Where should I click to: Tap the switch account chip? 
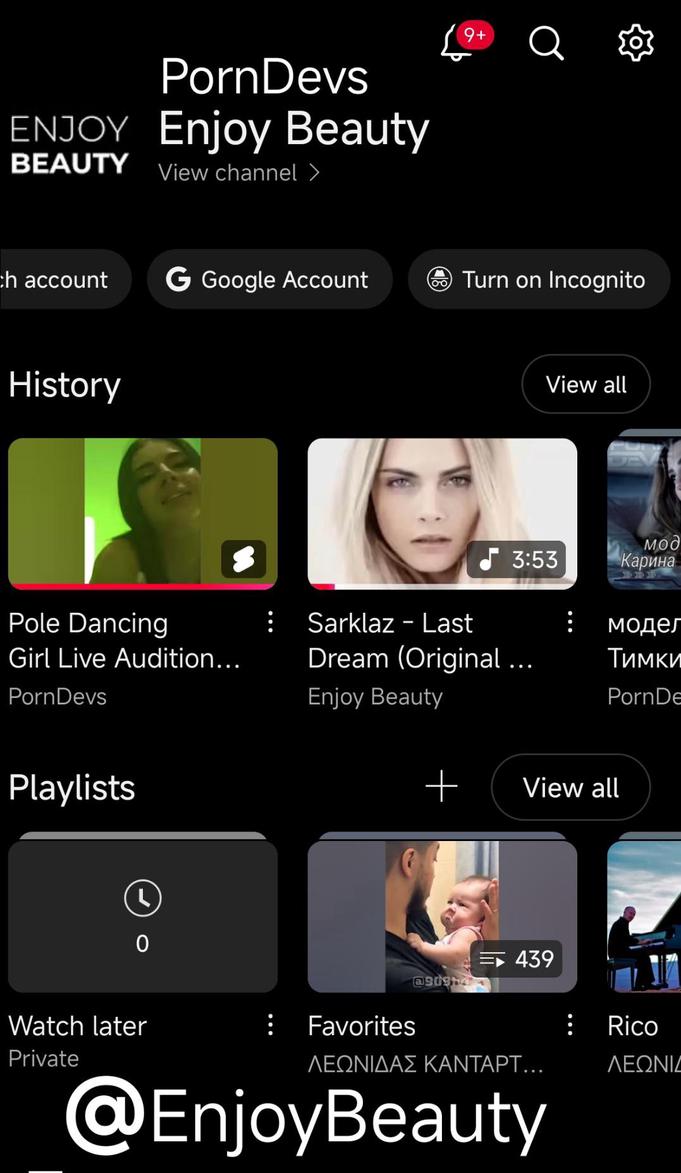click(64, 279)
